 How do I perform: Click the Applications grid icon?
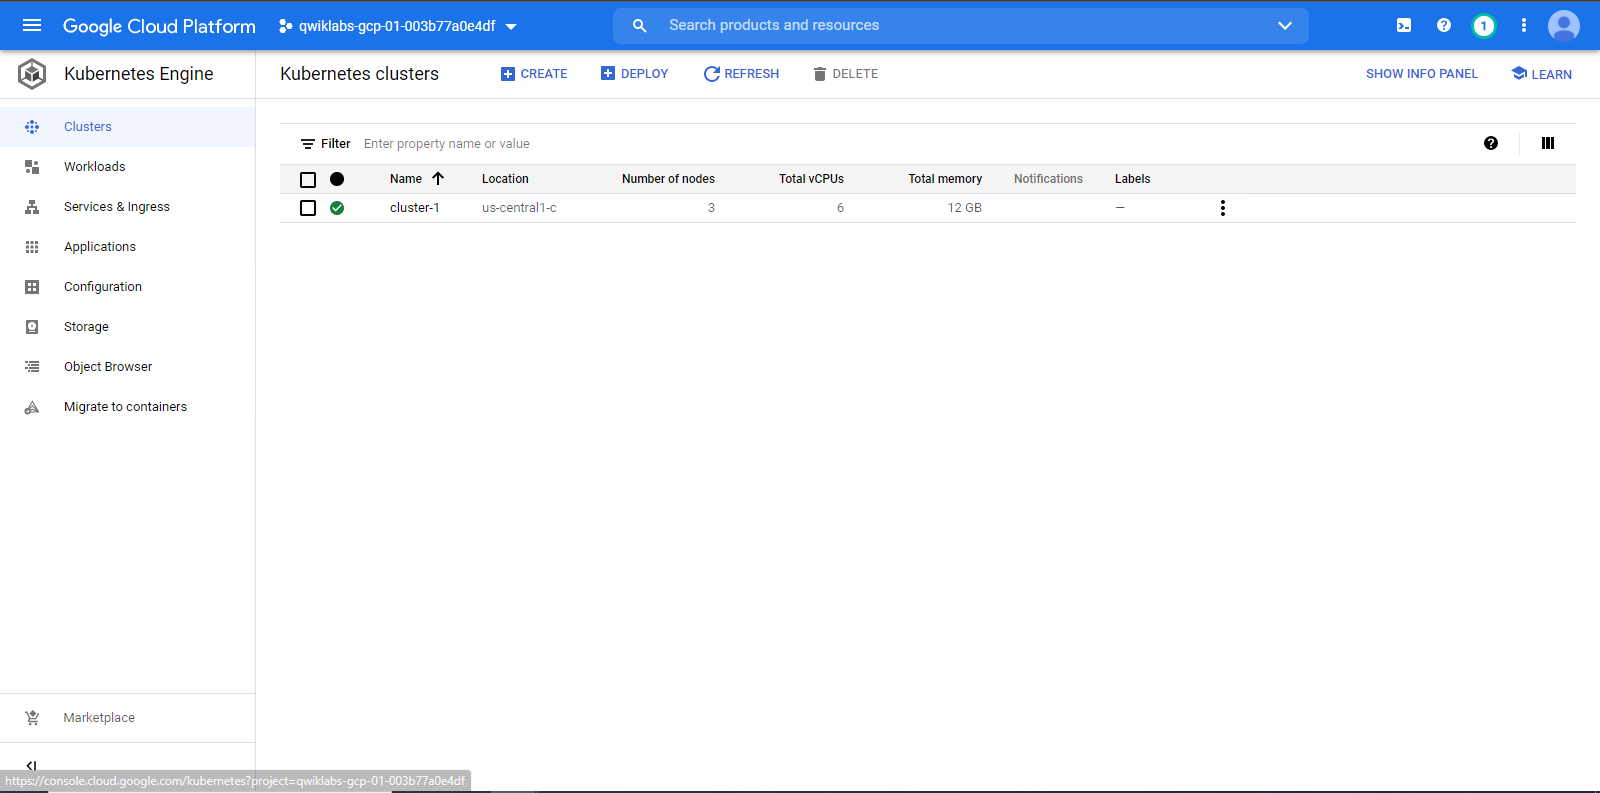click(x=32, y=247)
